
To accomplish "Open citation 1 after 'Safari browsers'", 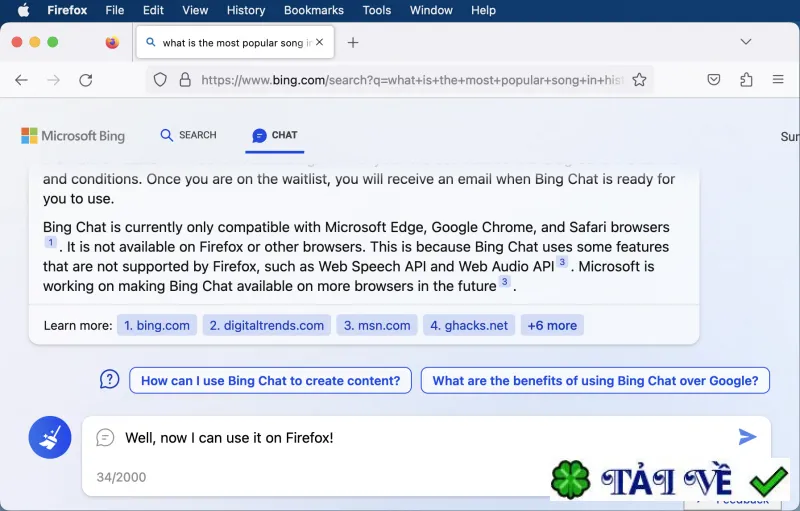I will click(x=50, y=242).
